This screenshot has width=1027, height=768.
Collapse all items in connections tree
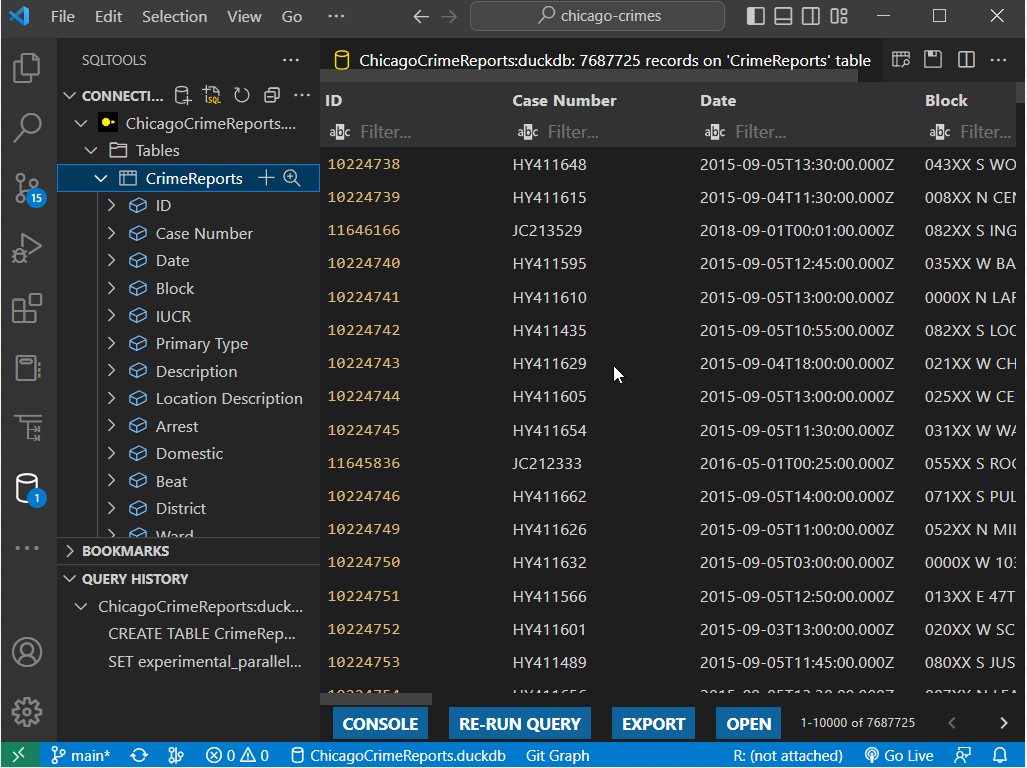point(271,96)
